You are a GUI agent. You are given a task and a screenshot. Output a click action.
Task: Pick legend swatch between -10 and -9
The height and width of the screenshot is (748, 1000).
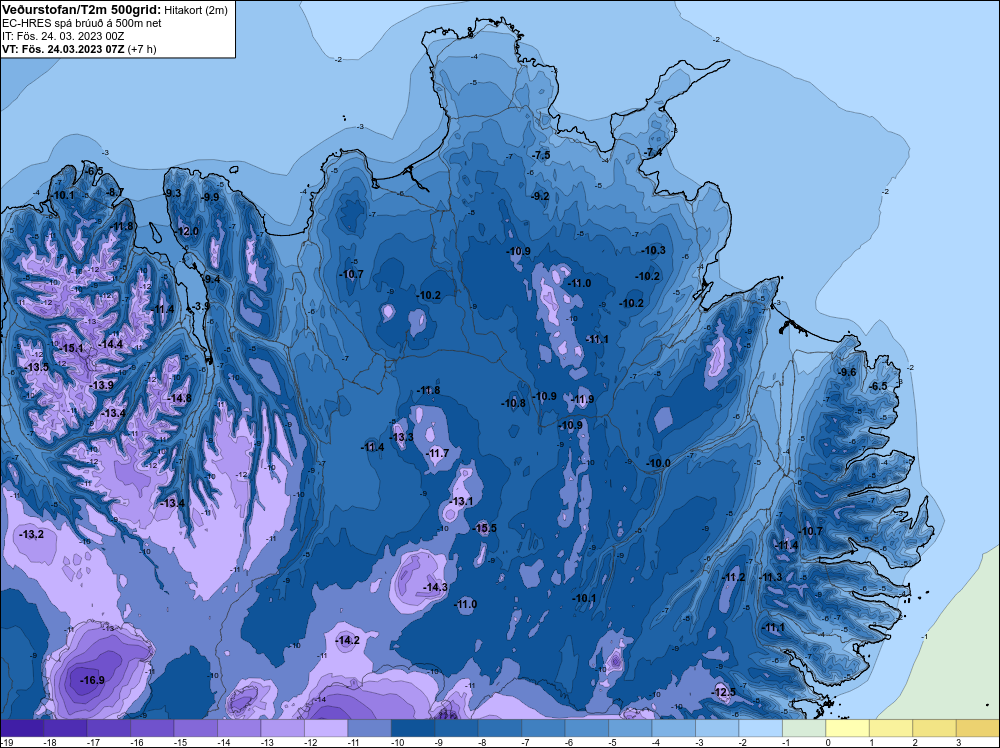point(413,728)
